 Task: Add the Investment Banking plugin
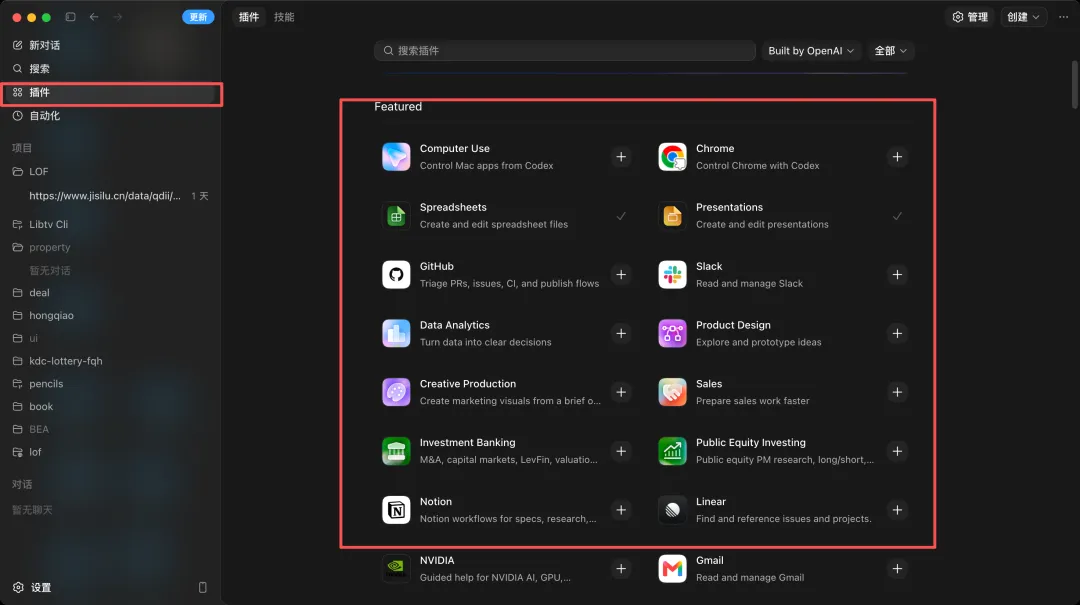[621, 451]
